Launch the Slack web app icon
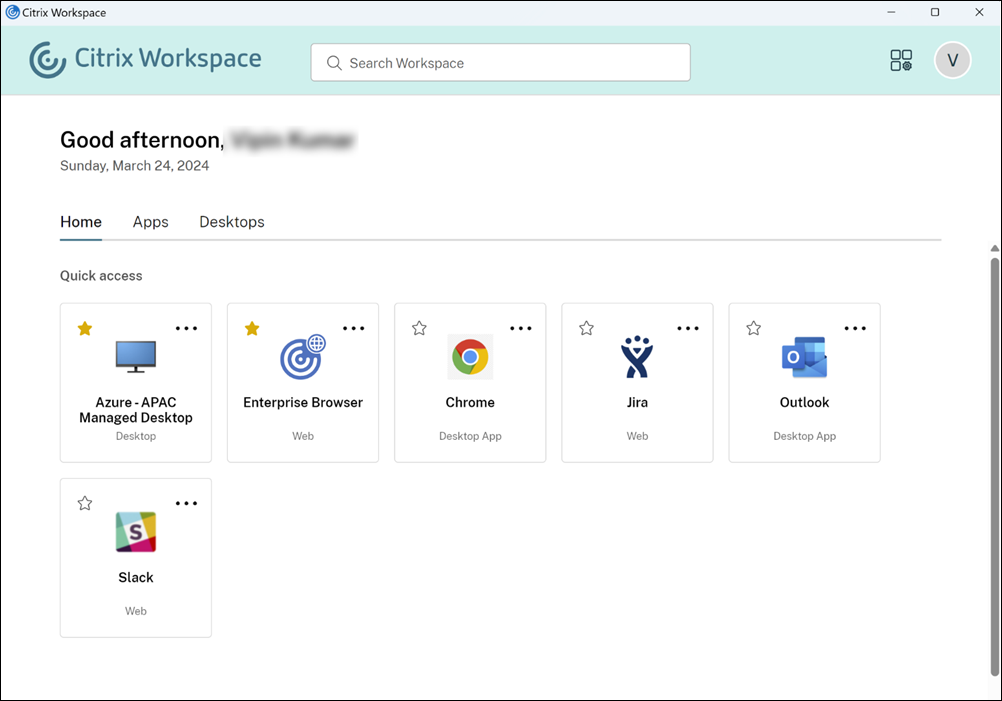The height and width of the screenshot is (701, 1002). point(136,532)
